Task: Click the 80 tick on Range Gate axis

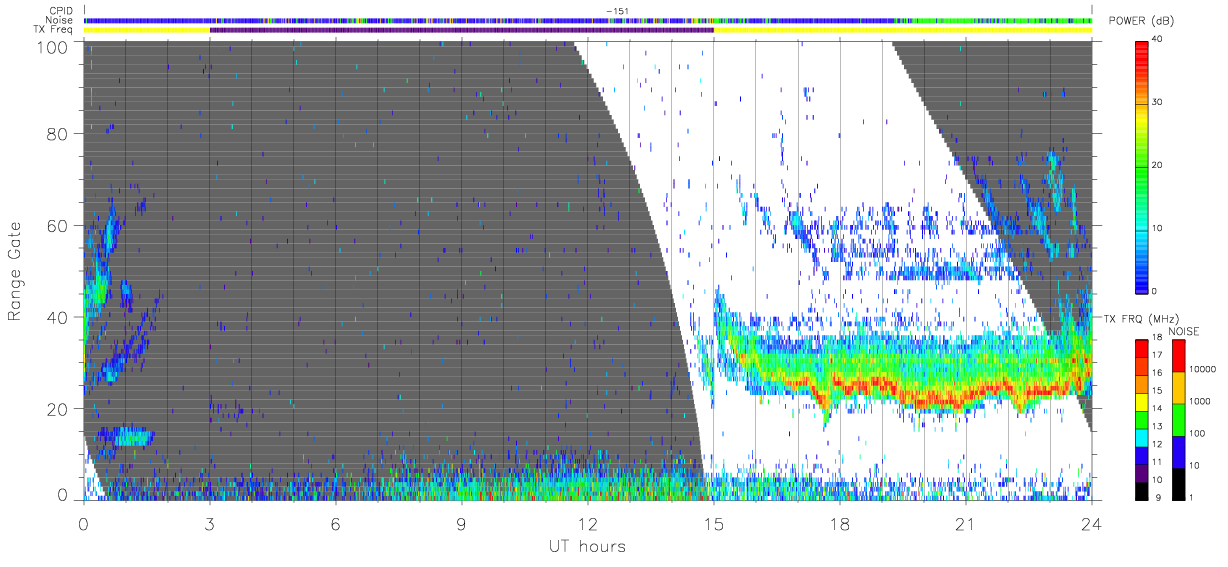Action: coord(60,134)
